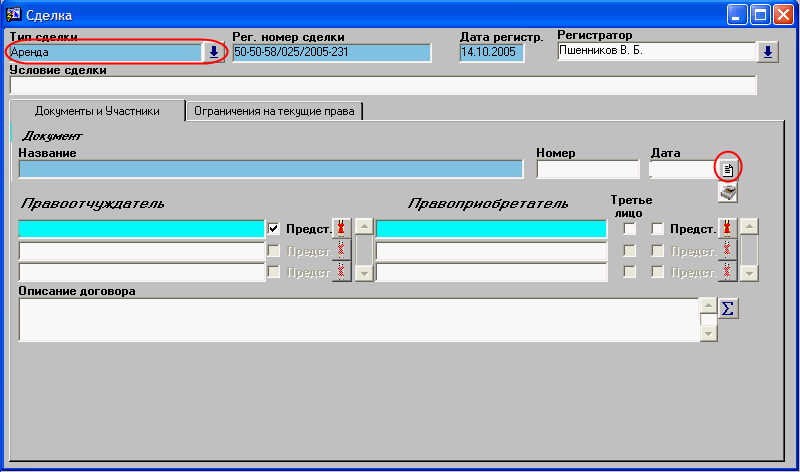Maximize the Сделка window
The image size is (800, 472).
point(760,15)
